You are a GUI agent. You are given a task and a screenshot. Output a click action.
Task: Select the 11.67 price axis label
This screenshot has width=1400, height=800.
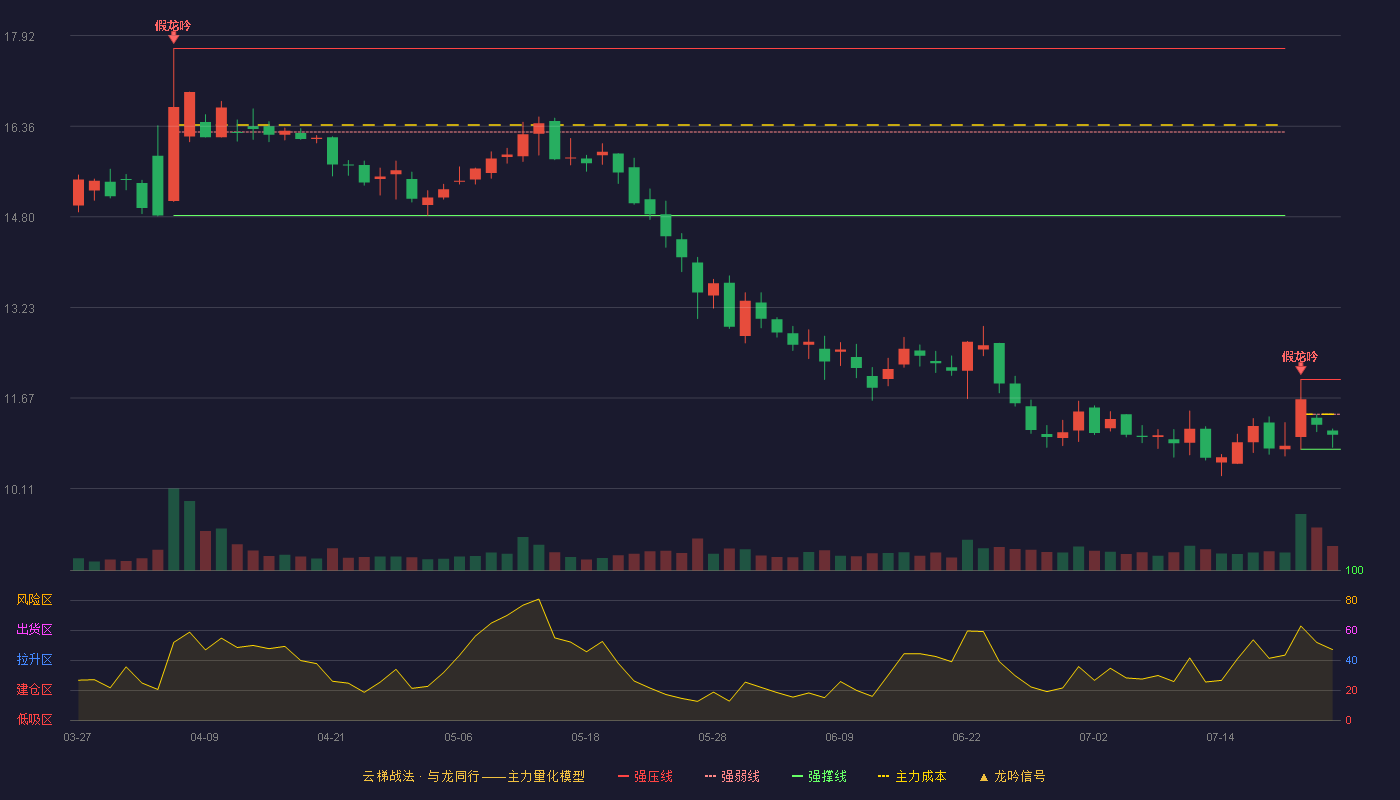19,399
